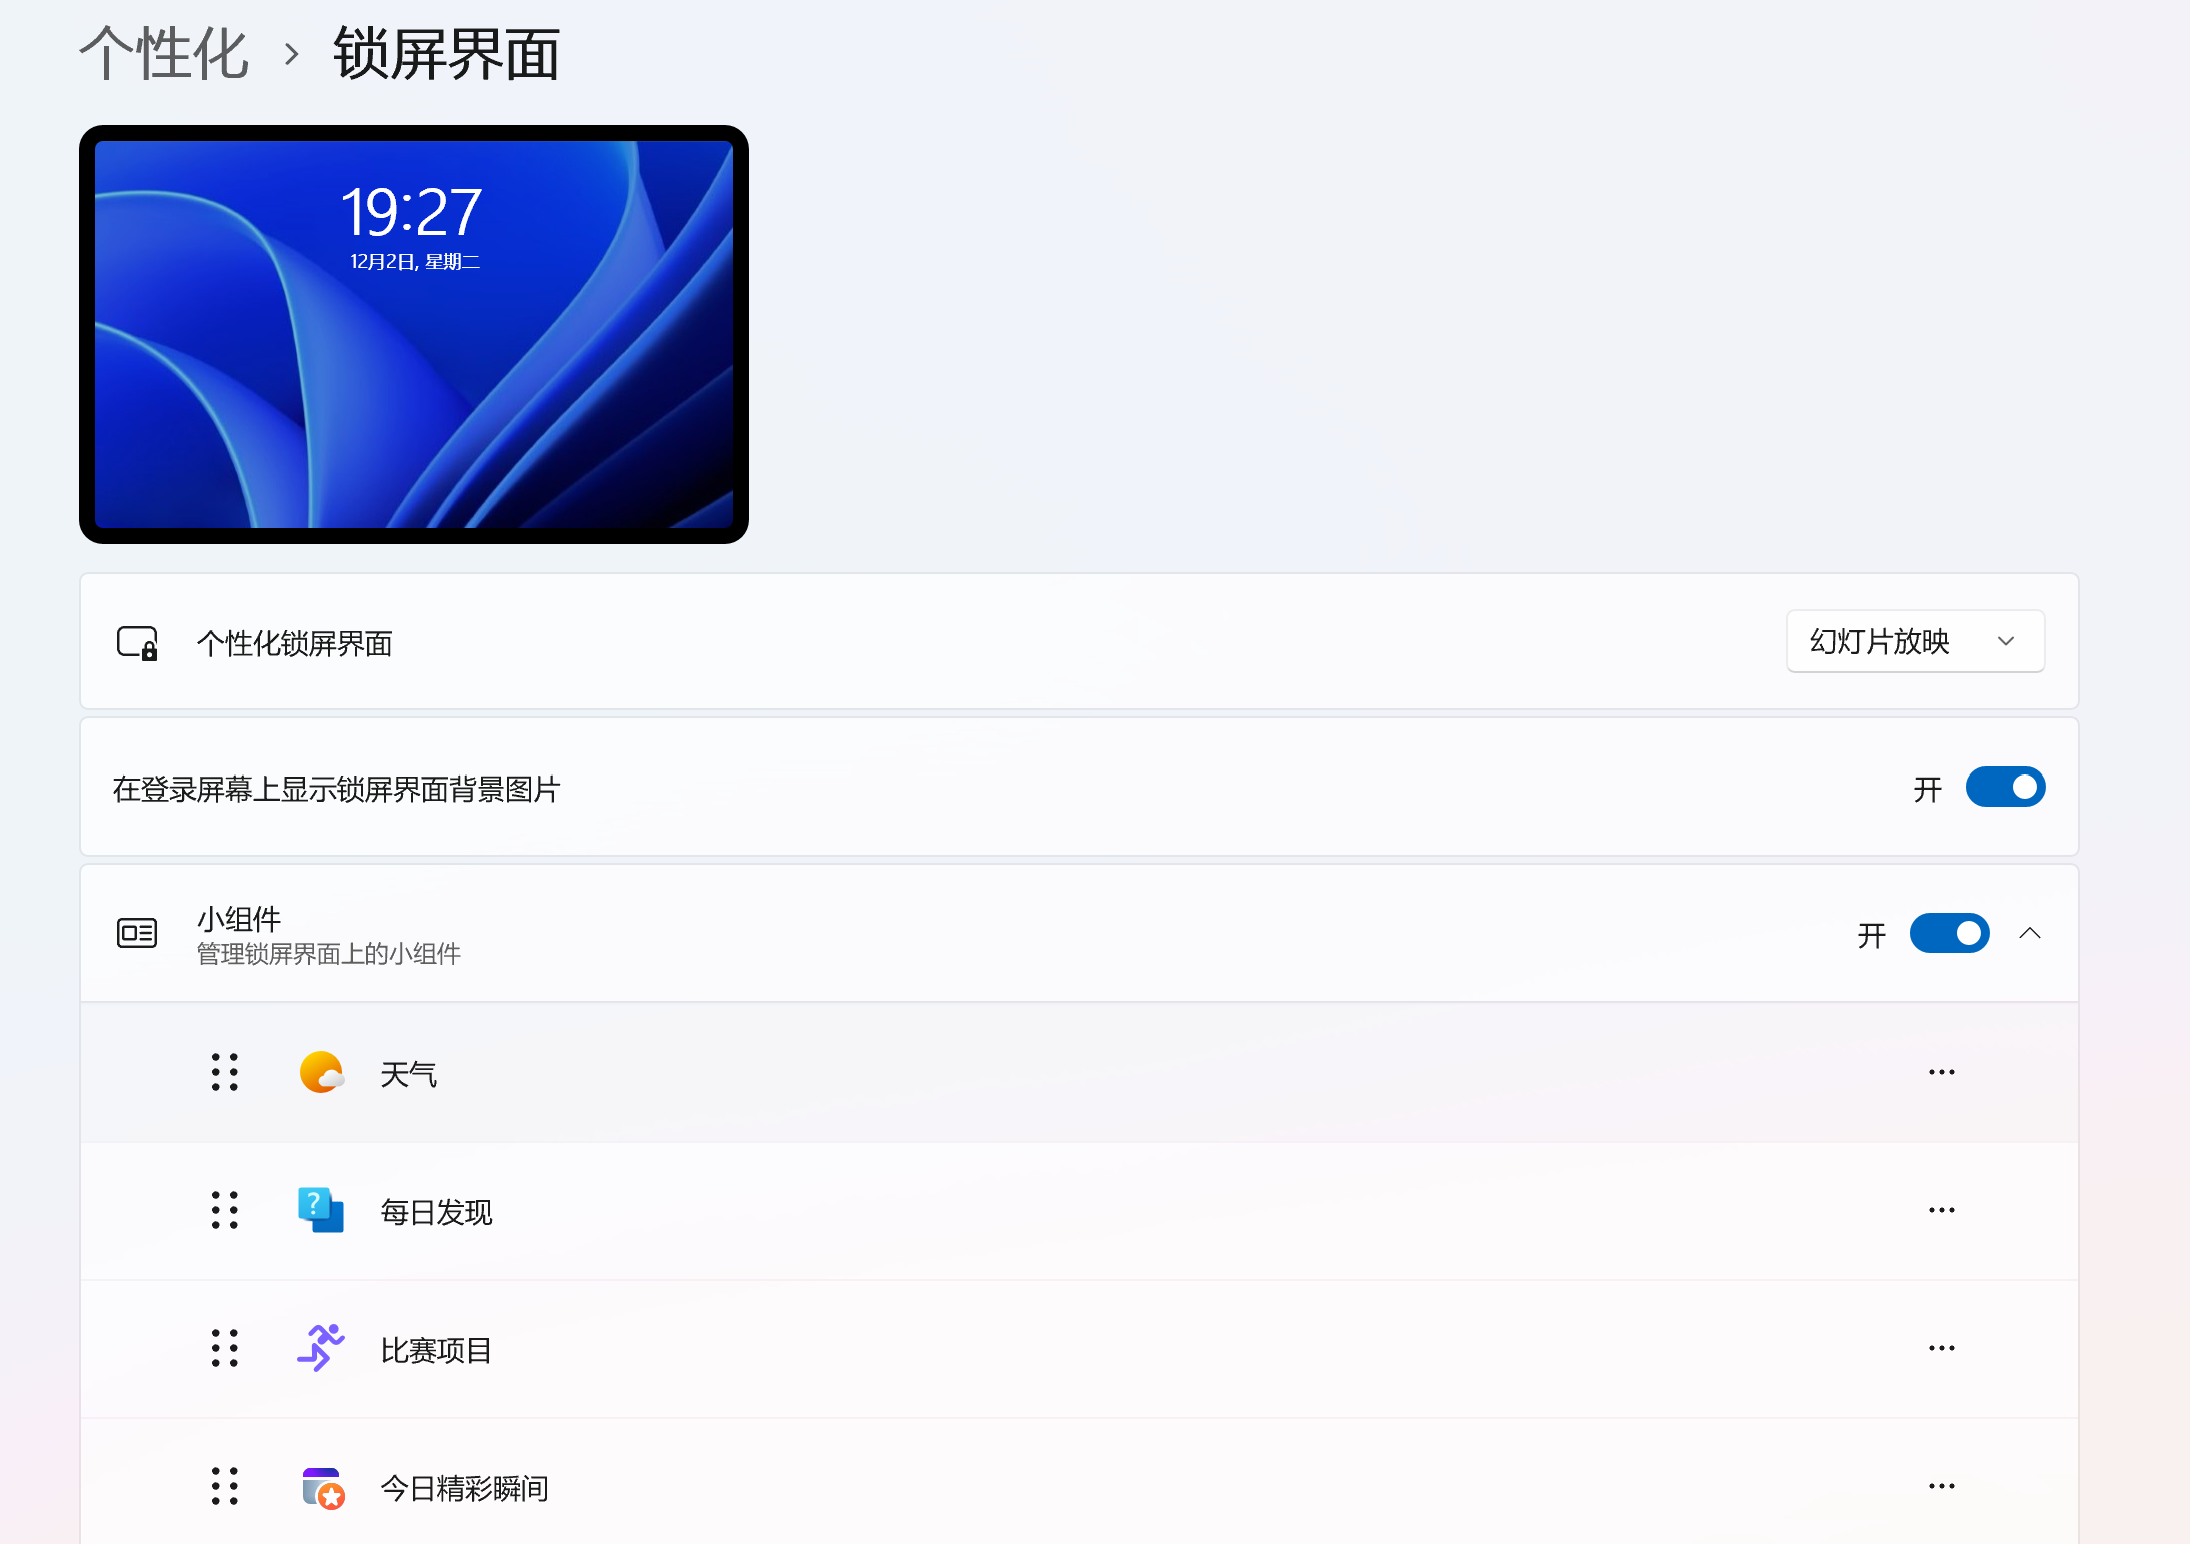The width and height of the screenshot is (2190, 1544).
Task: Go back to 个性化 via breadcrumb
Action: 163,53
